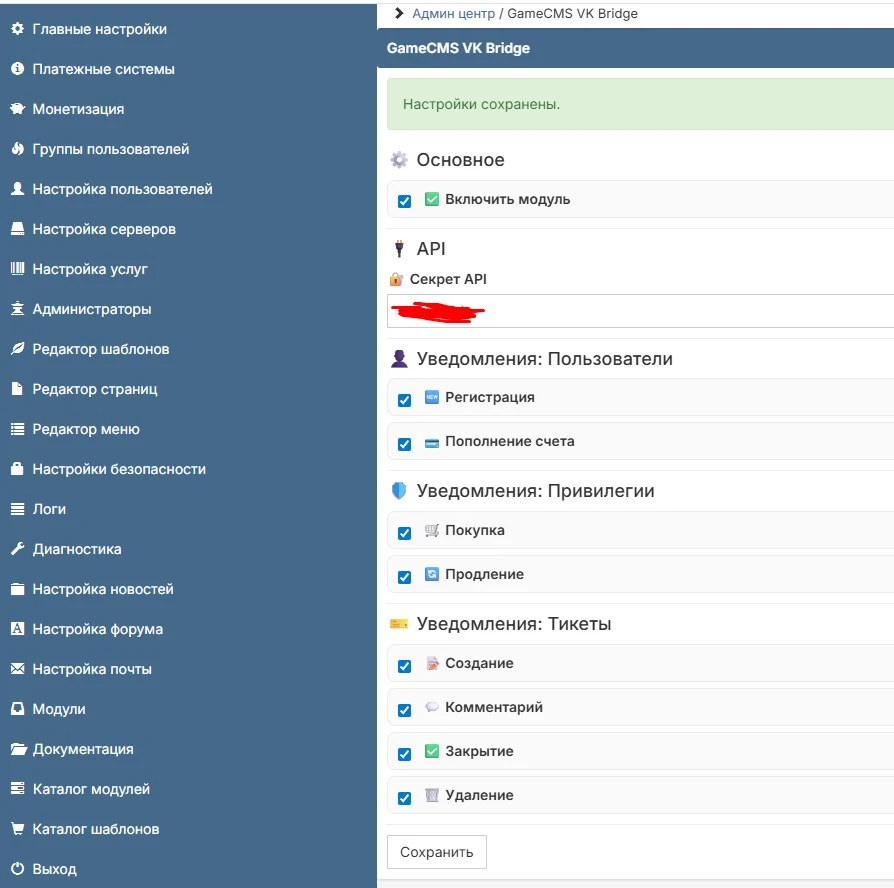Click the folder icon beside Документация
This screenshot has width=894, height=888.
point(18,749)
